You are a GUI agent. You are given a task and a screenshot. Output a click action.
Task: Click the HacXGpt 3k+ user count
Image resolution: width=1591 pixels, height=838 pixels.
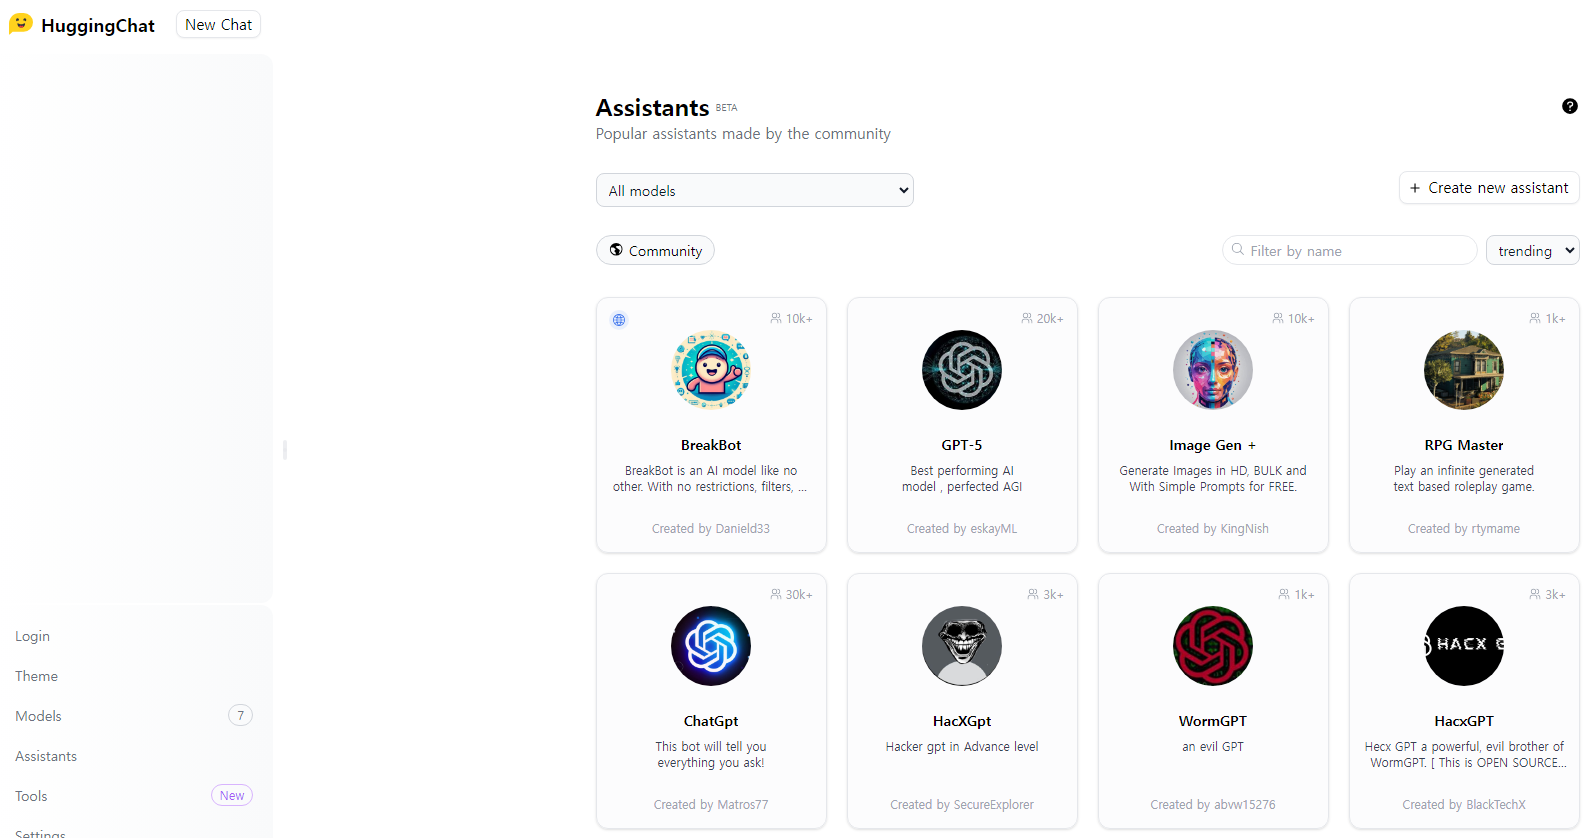coord(1053,595)
